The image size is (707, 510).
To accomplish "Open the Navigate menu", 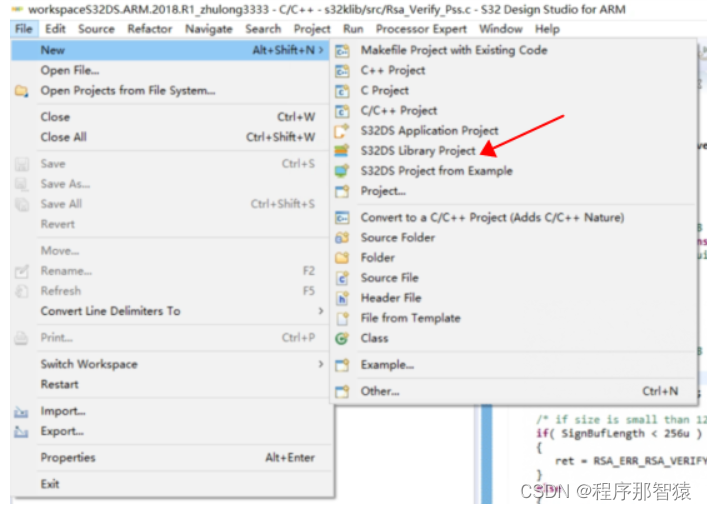I will (209, 29).
